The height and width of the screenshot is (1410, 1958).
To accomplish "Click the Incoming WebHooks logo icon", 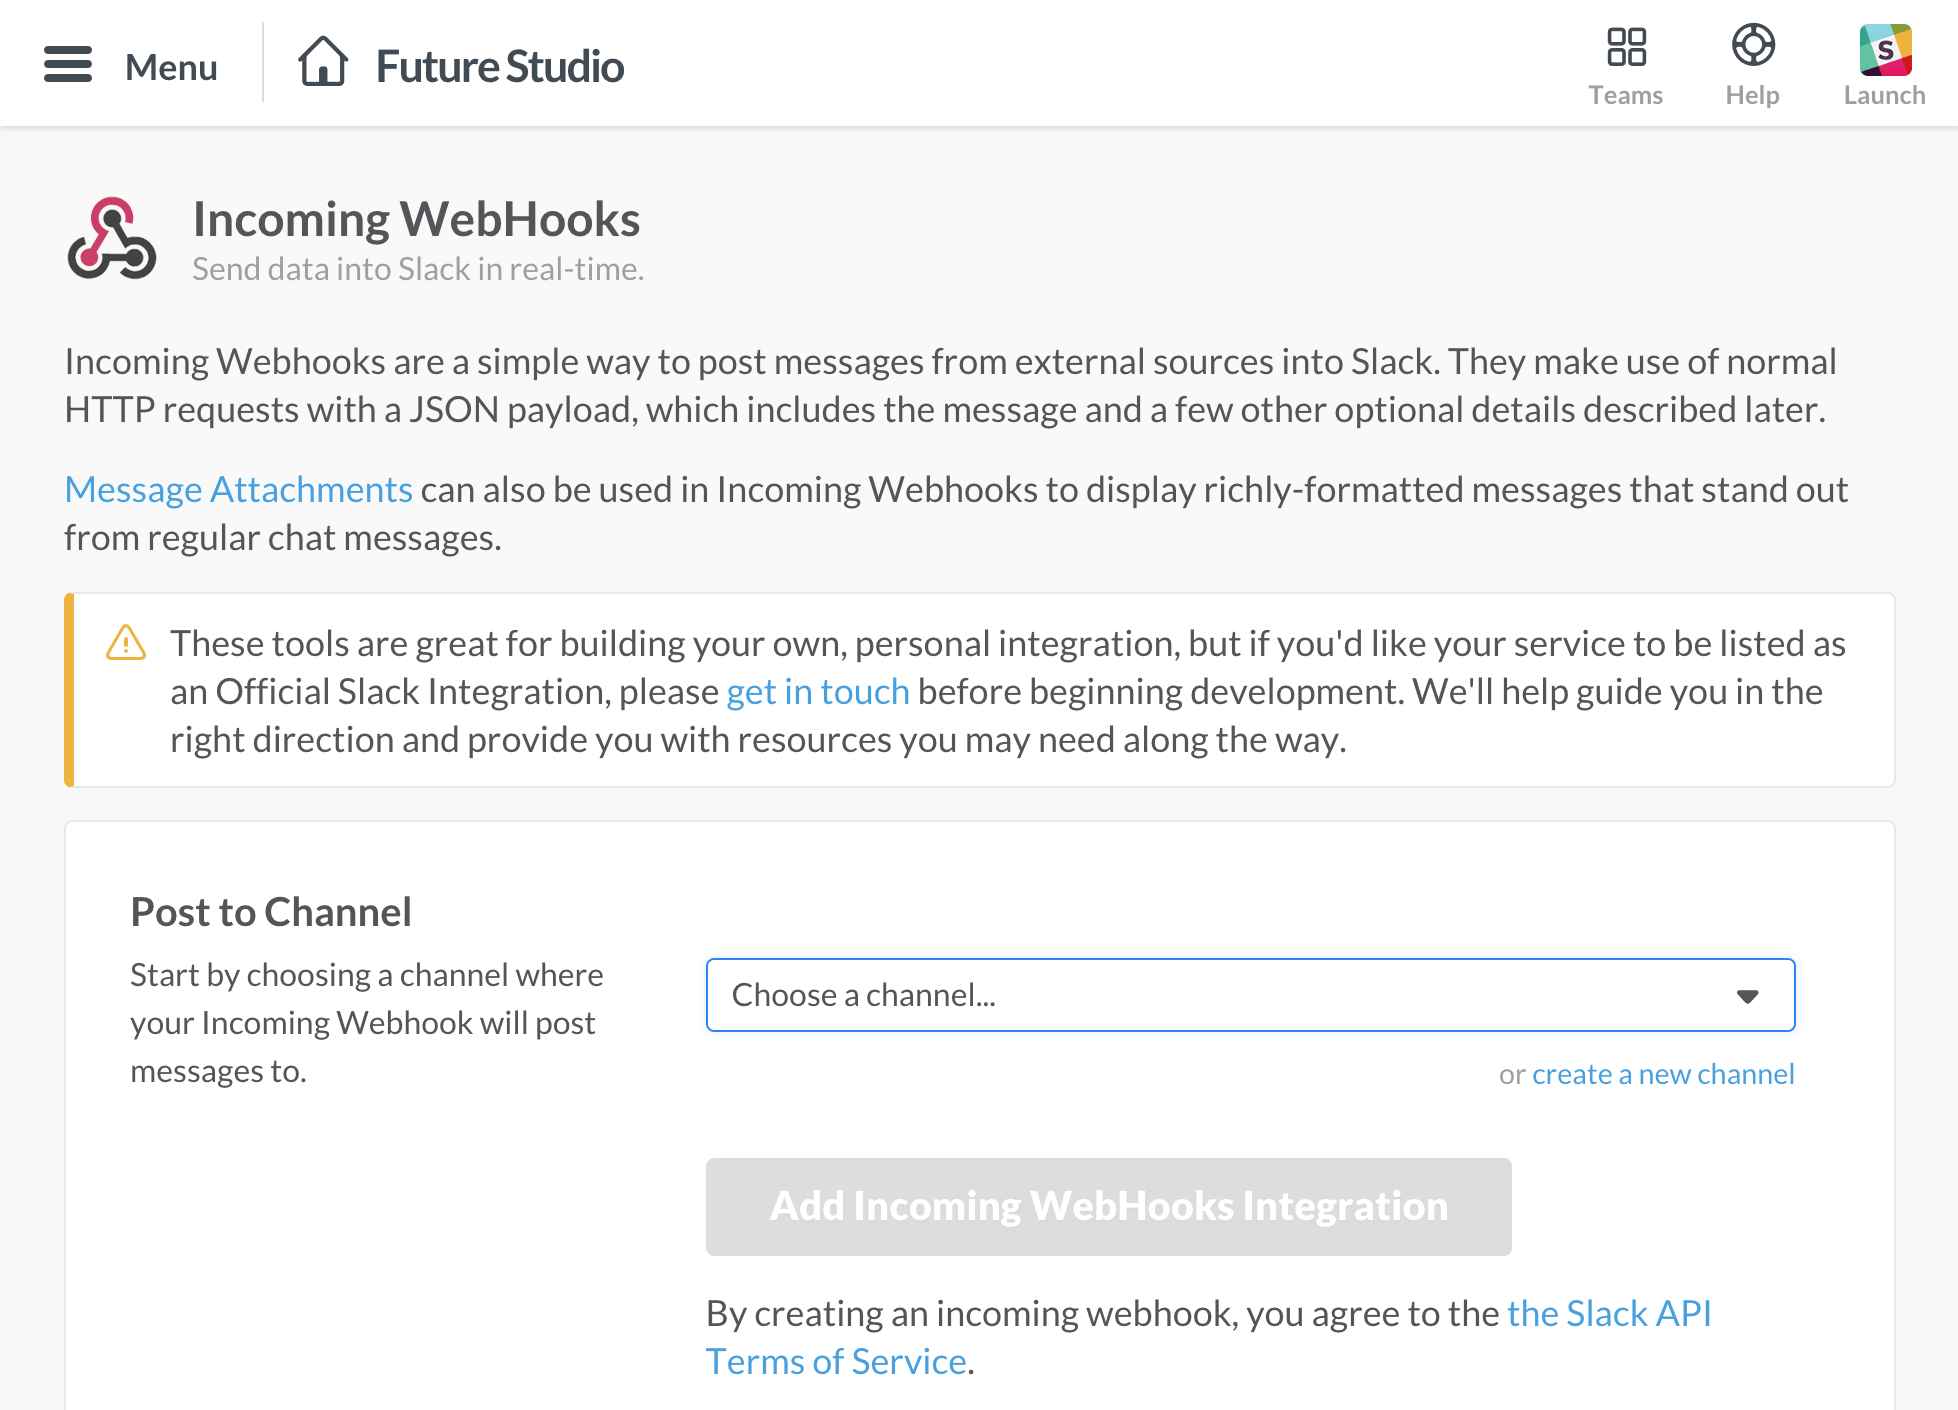I will pos(112,238).
